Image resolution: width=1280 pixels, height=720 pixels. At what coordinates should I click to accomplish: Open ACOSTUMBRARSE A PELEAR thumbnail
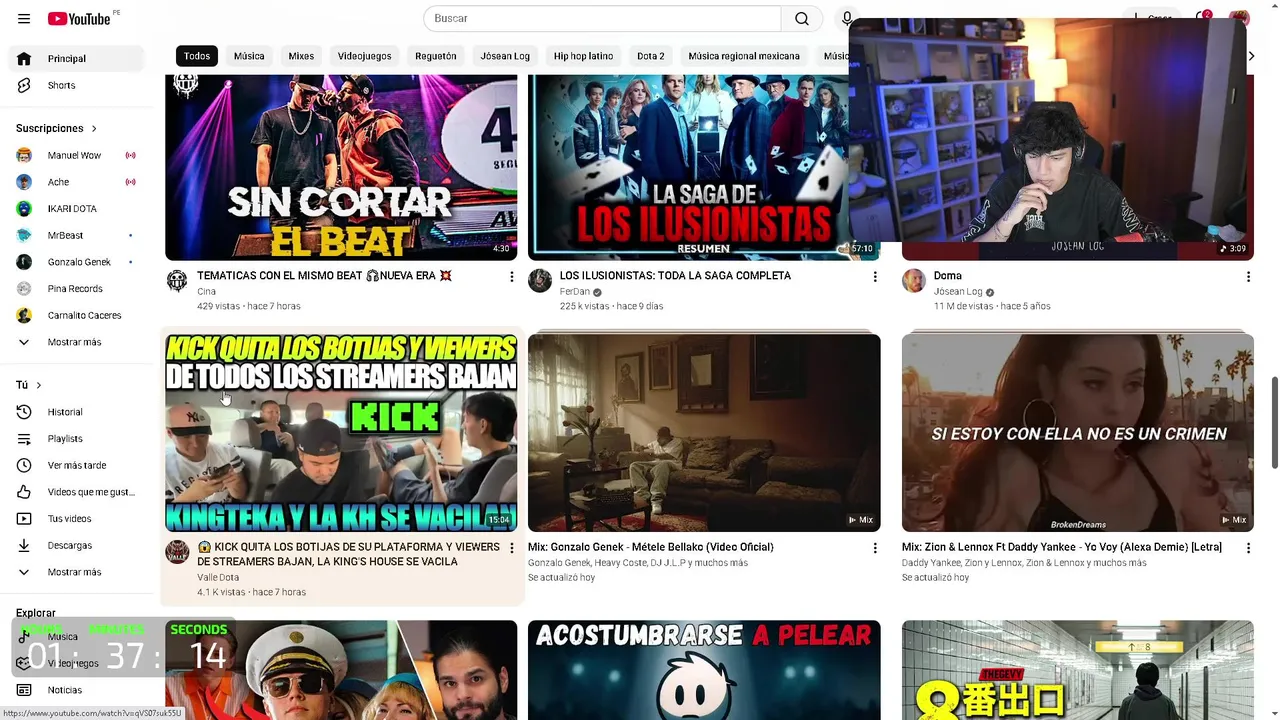(704, 669)
